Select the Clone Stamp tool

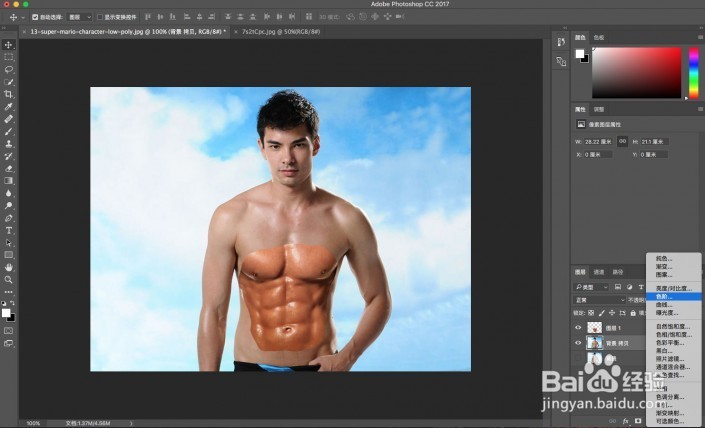(x=9, y=144)
